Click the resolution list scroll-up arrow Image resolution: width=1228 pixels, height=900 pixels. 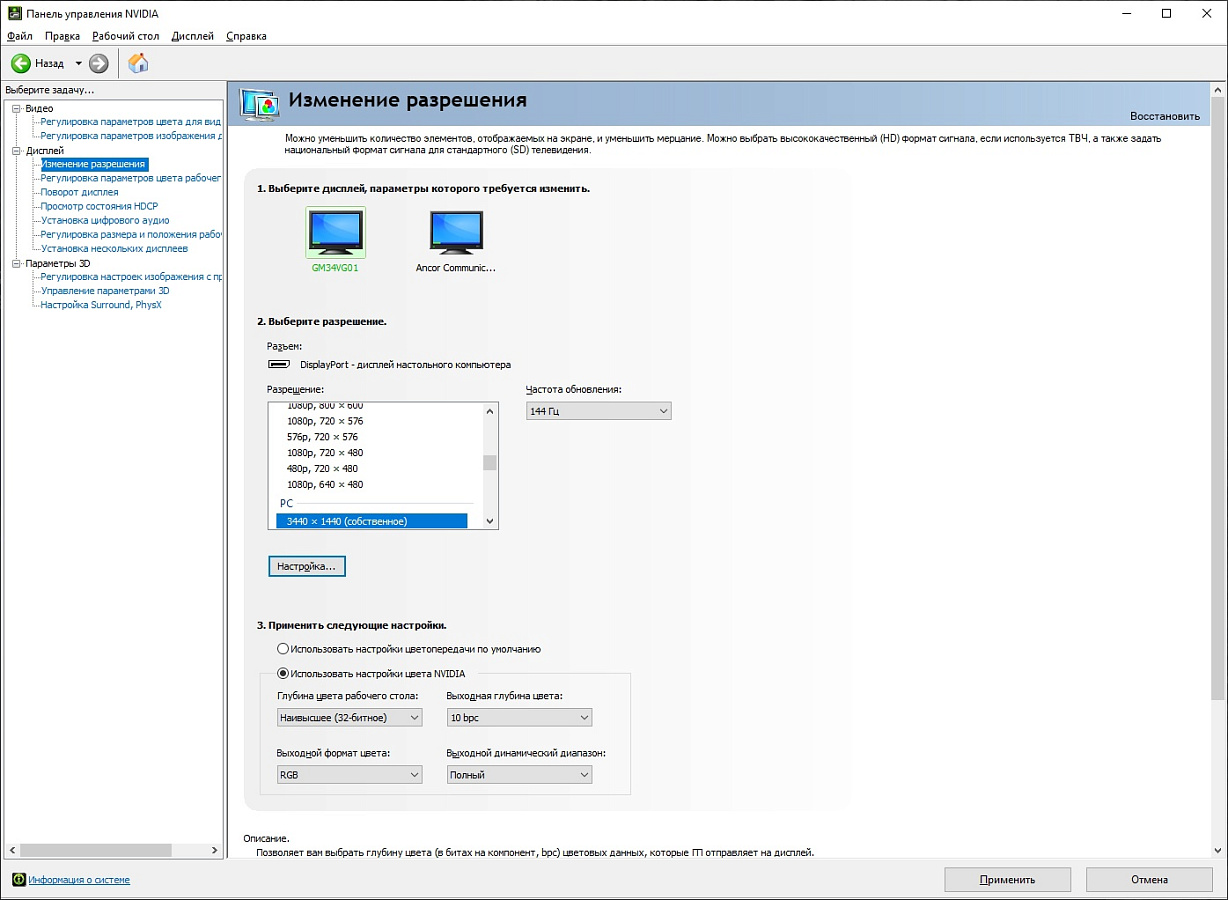pos(490,411)
